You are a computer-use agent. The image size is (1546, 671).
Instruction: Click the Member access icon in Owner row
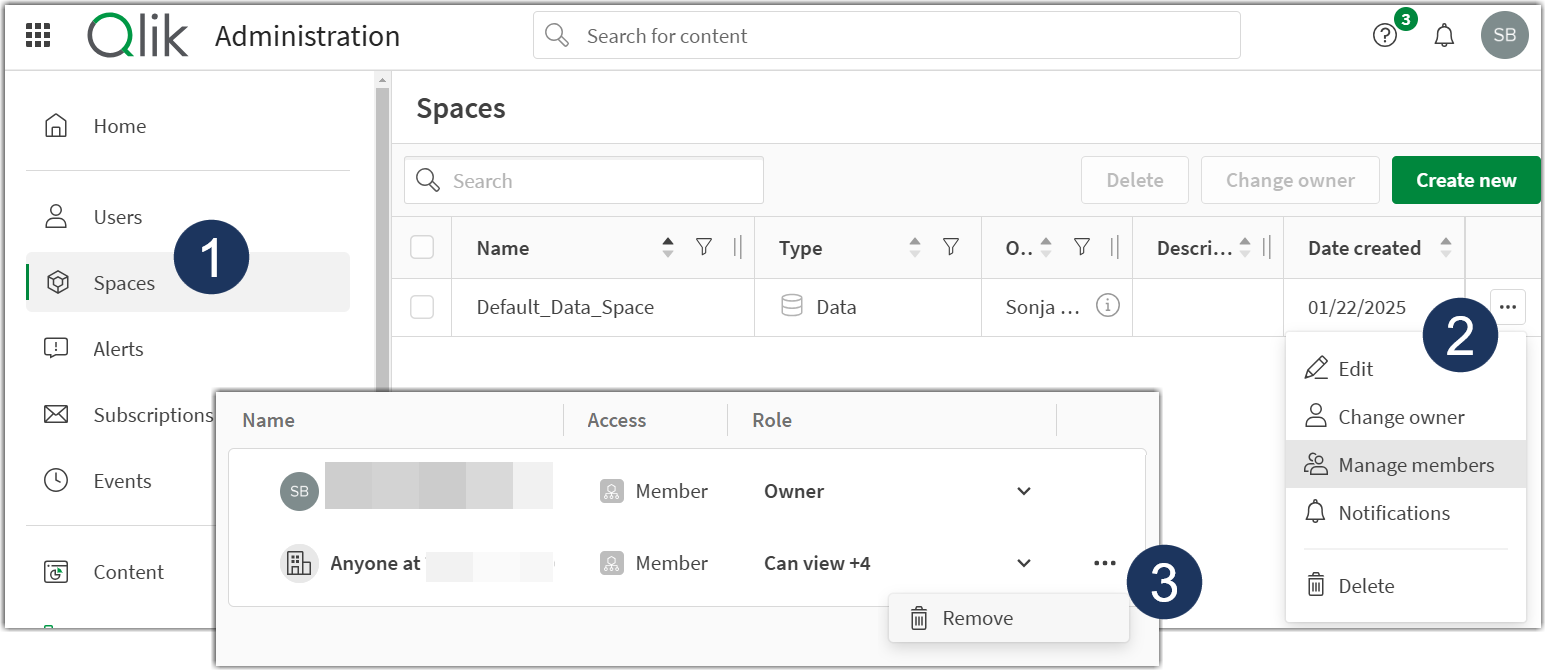pos(612,491)
